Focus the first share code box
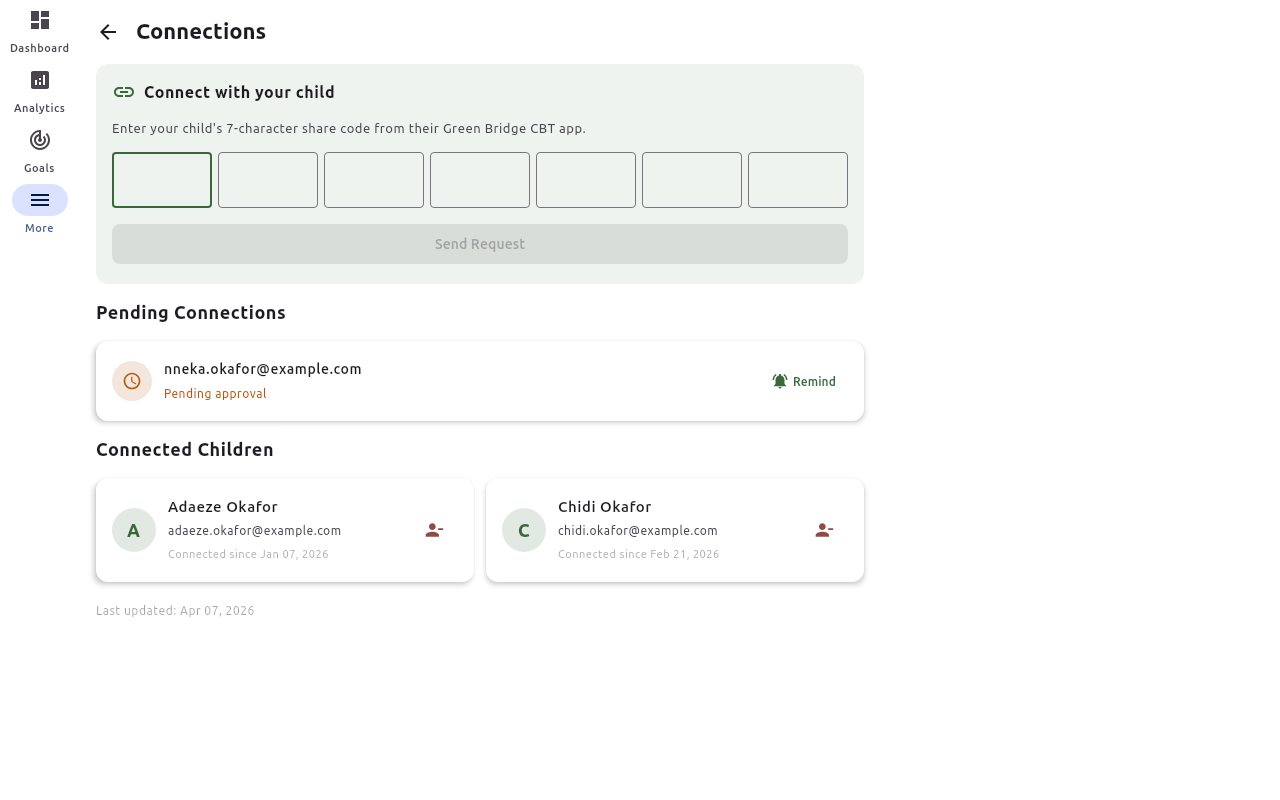 coord(162,180)
